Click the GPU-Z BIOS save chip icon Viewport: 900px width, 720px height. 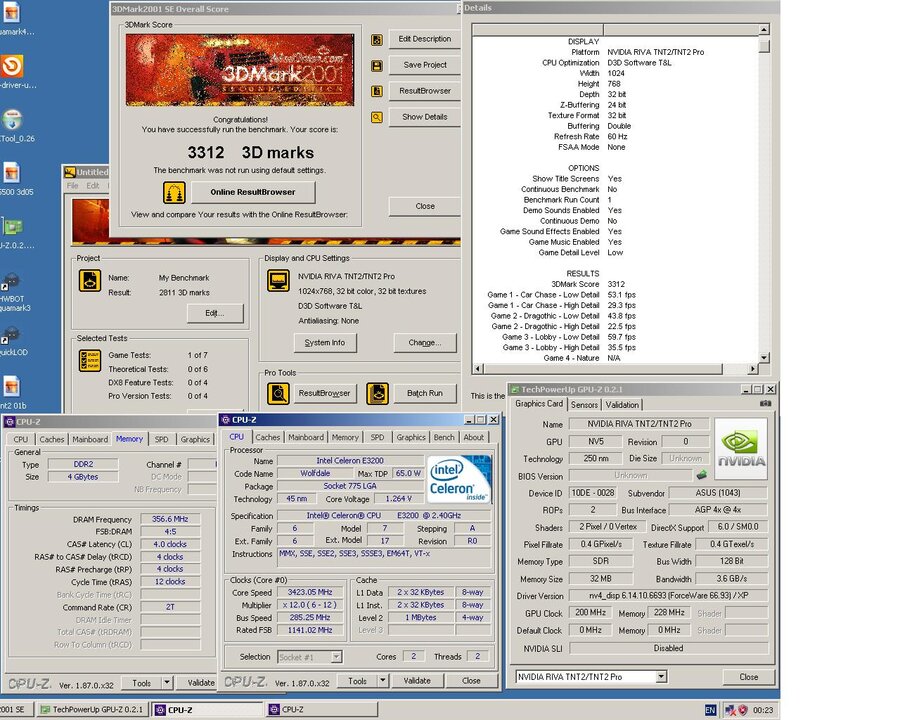(701, 475)
